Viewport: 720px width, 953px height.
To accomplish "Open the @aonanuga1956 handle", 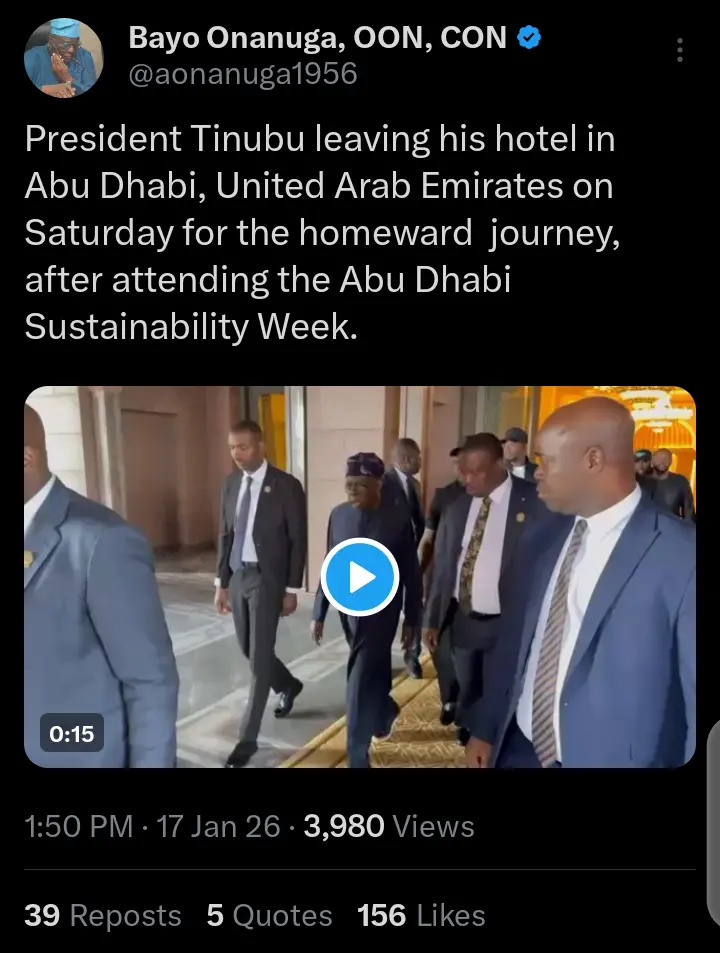I will pos(242,74).
